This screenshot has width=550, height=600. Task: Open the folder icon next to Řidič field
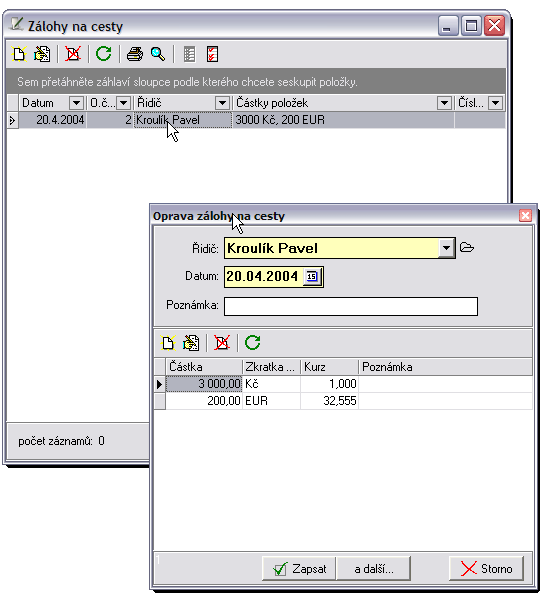point(467,248)
